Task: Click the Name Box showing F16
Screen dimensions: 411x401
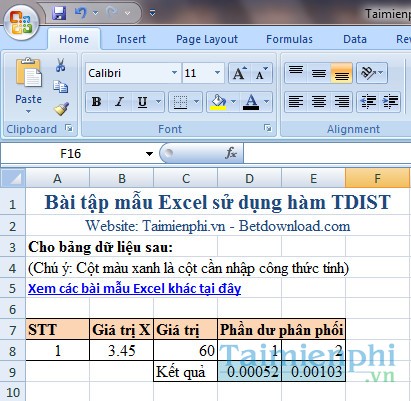Action: coord(71,154)
